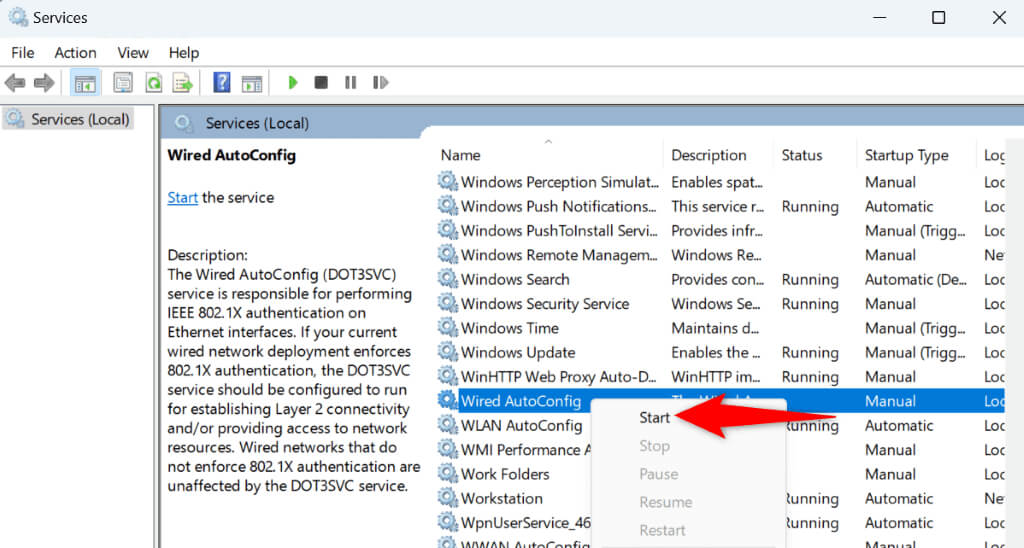The height and width of the screenshot is (548, 1024).
Task: Click Windows Time's Maintains d... description
Action: [716, 328]
